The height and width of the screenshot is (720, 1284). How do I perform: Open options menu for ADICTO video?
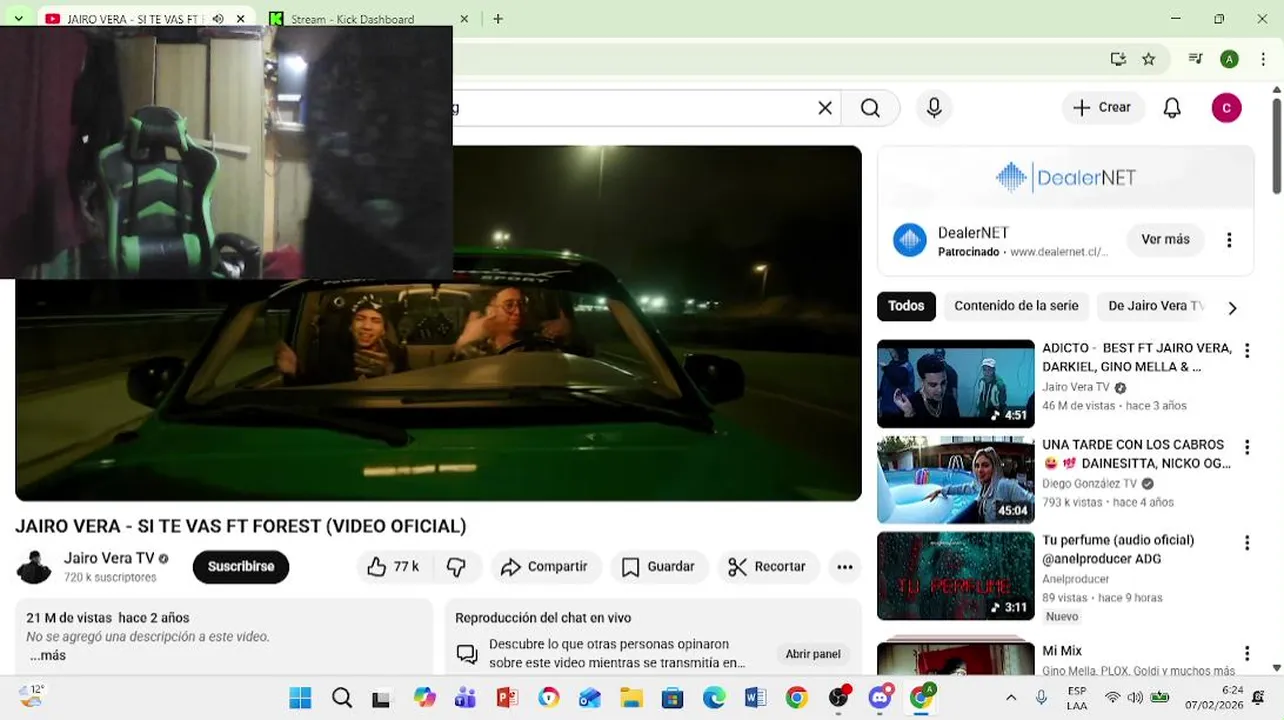coord(1247,351)
